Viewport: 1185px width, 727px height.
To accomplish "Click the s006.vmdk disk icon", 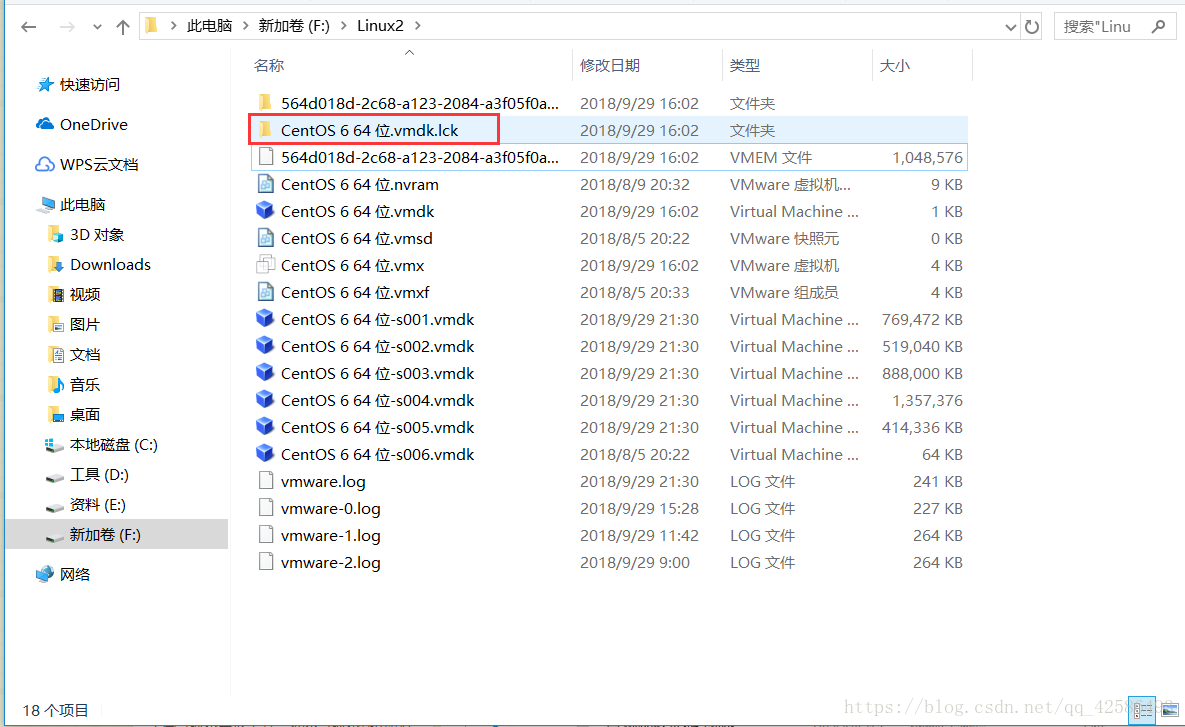I will click(265, 453).
